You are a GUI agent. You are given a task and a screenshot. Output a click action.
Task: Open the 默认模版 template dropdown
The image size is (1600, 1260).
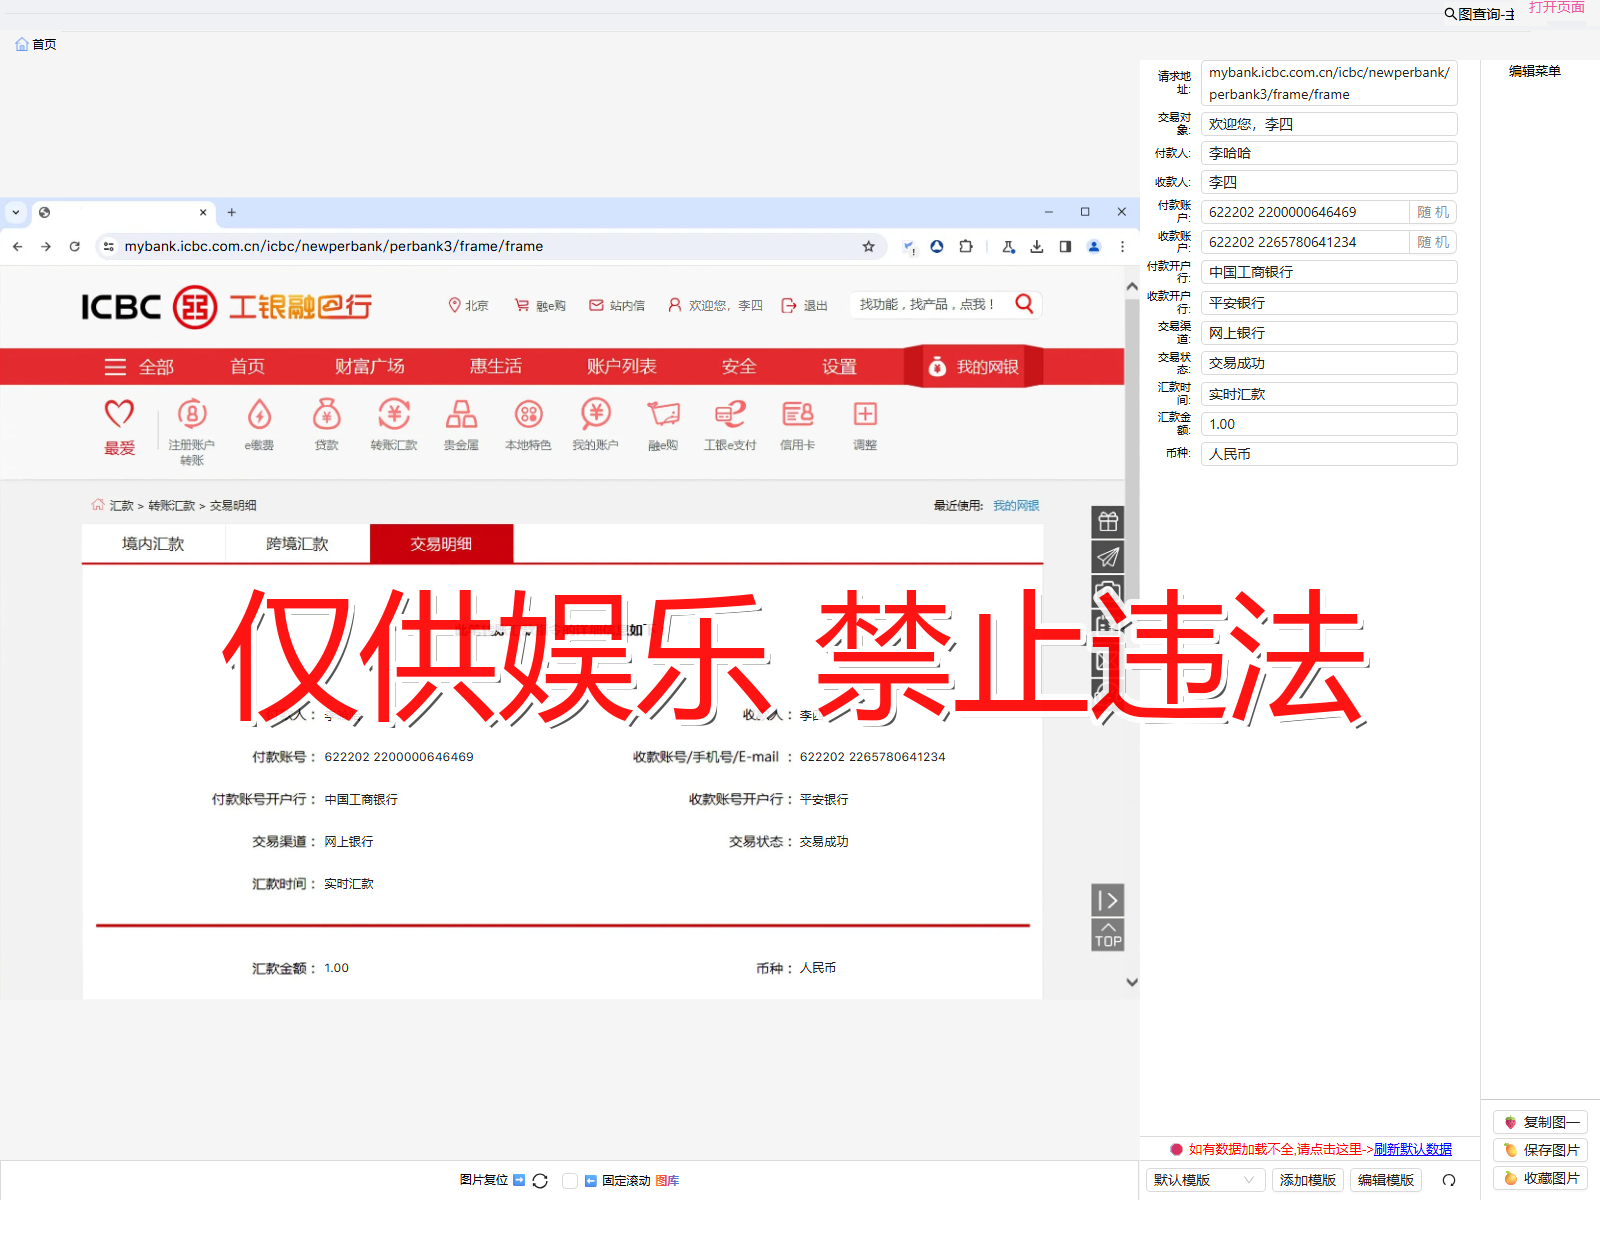pyautogui.click(x=1204, y=1180)
